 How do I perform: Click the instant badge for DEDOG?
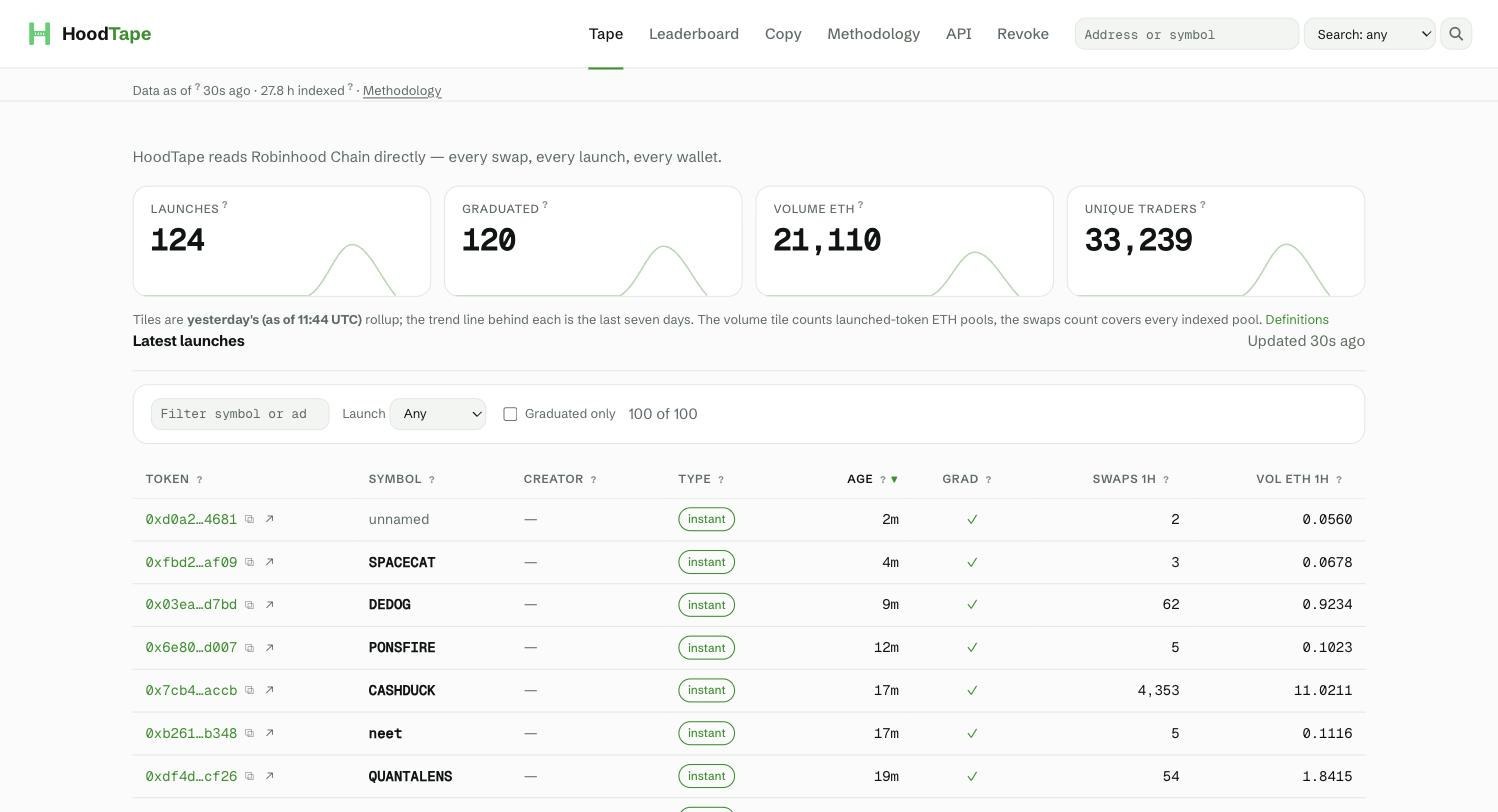coord(706,605)
